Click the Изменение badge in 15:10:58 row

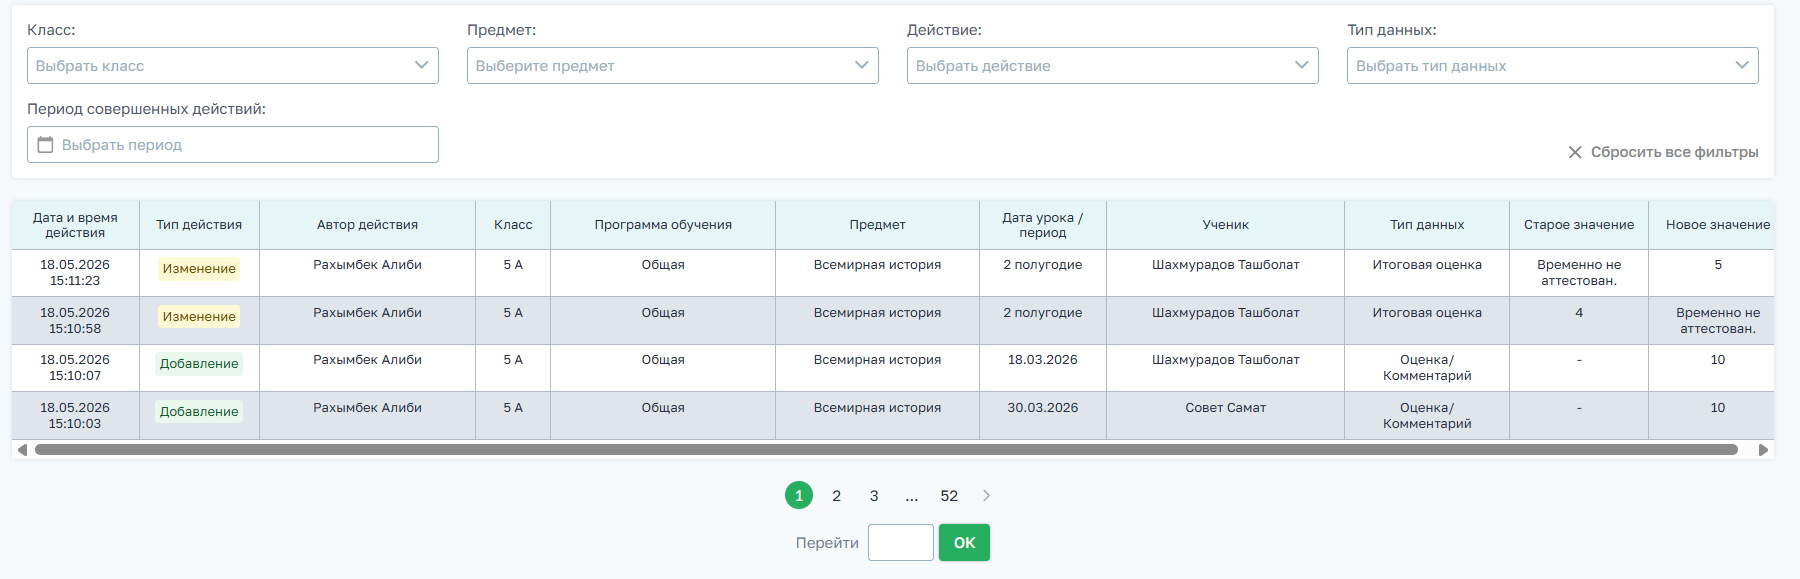(x=199, y=317)
